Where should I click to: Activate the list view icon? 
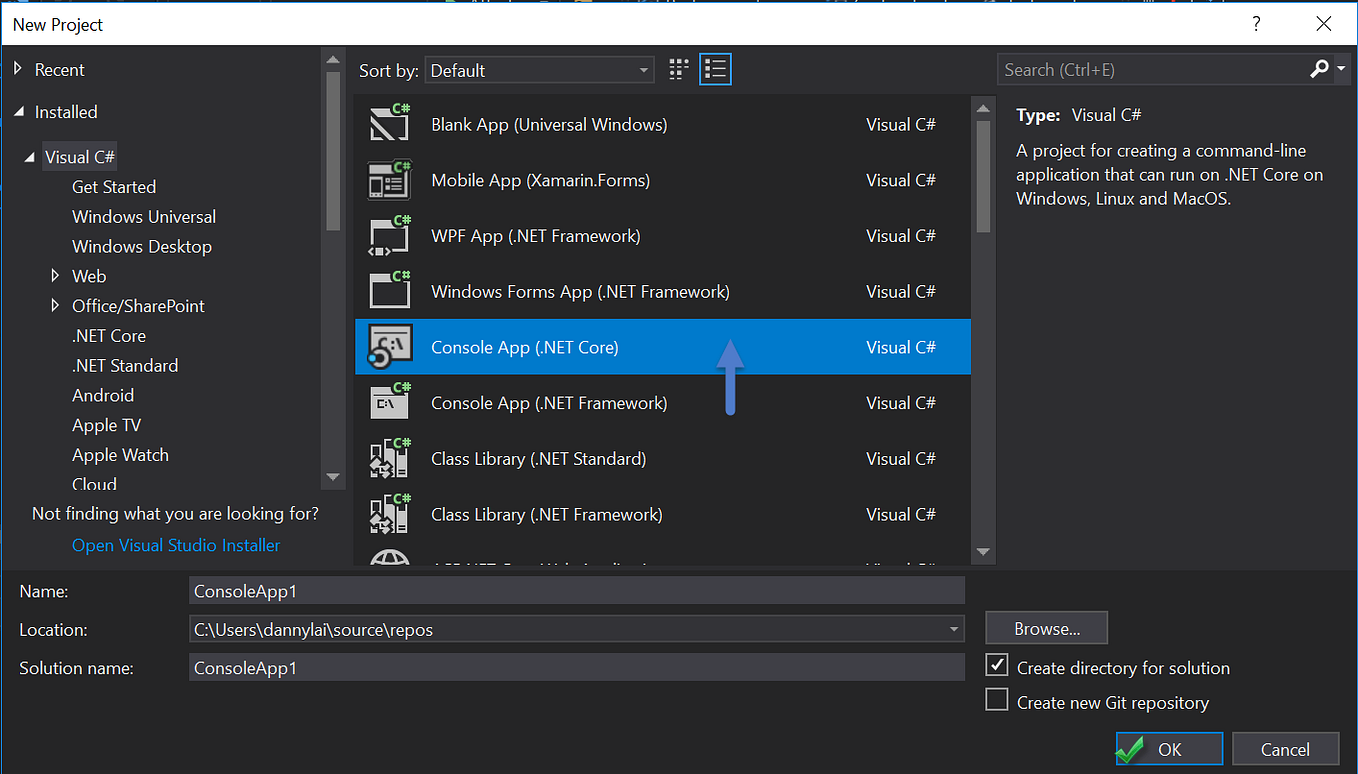pos(715,69)
